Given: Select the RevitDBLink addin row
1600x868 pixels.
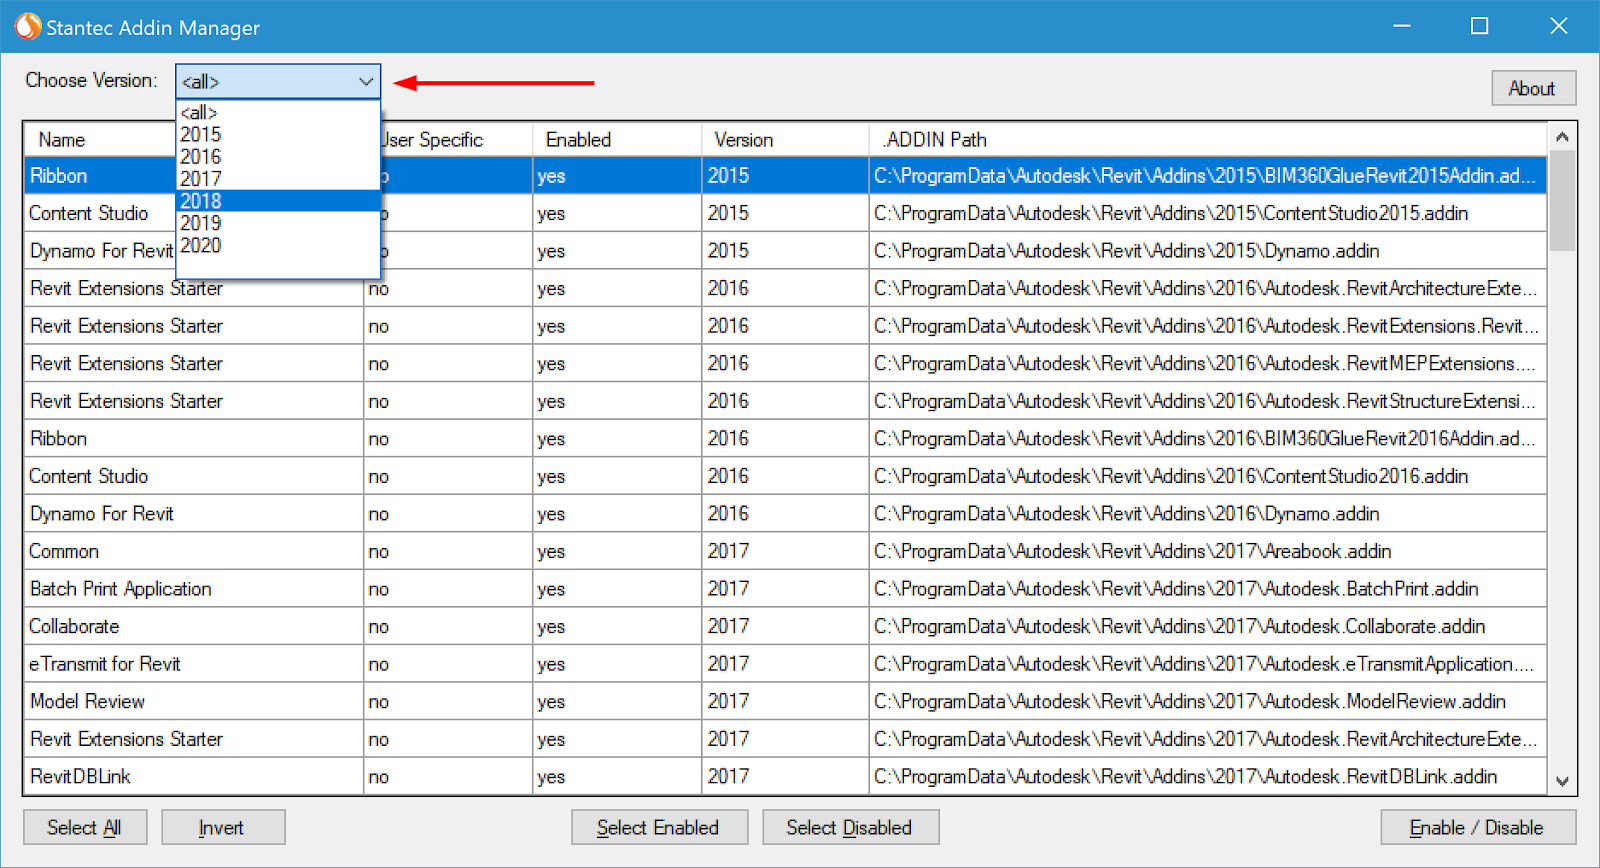Looking at the screenshot, I should tap(785, 777).
